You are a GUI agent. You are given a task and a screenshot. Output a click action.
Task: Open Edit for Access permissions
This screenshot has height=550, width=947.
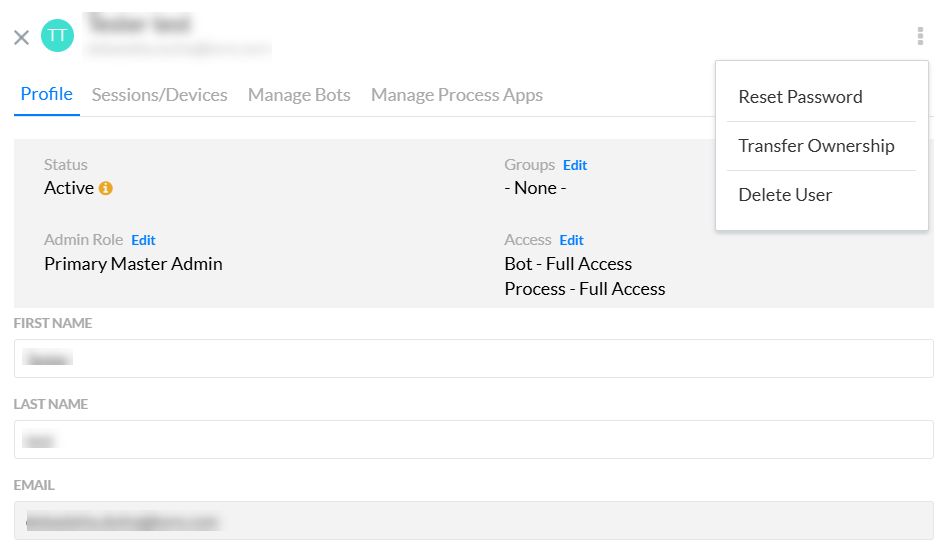click(571, 240)
